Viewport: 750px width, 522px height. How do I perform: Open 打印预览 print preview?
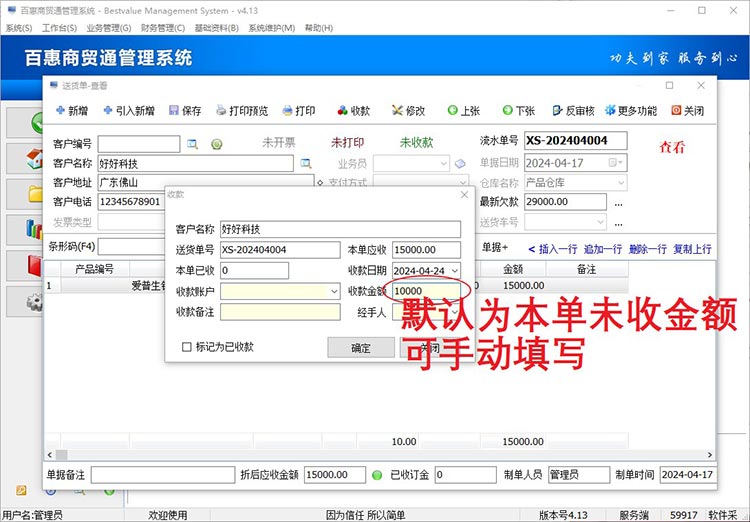tap(242, 111)
